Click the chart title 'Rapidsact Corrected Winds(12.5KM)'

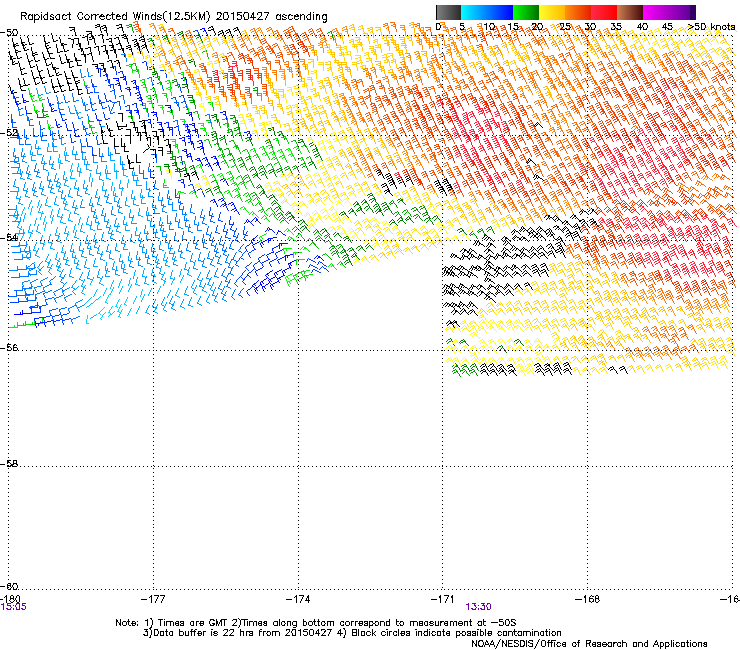[x=115, y=17]
